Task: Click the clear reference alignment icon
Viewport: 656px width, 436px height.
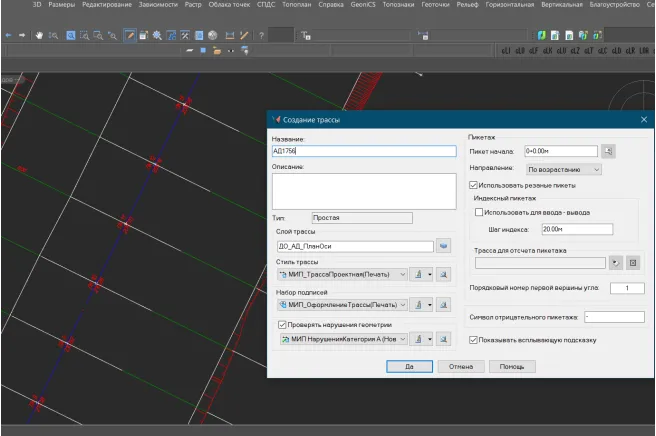Action: pos(632,263)
